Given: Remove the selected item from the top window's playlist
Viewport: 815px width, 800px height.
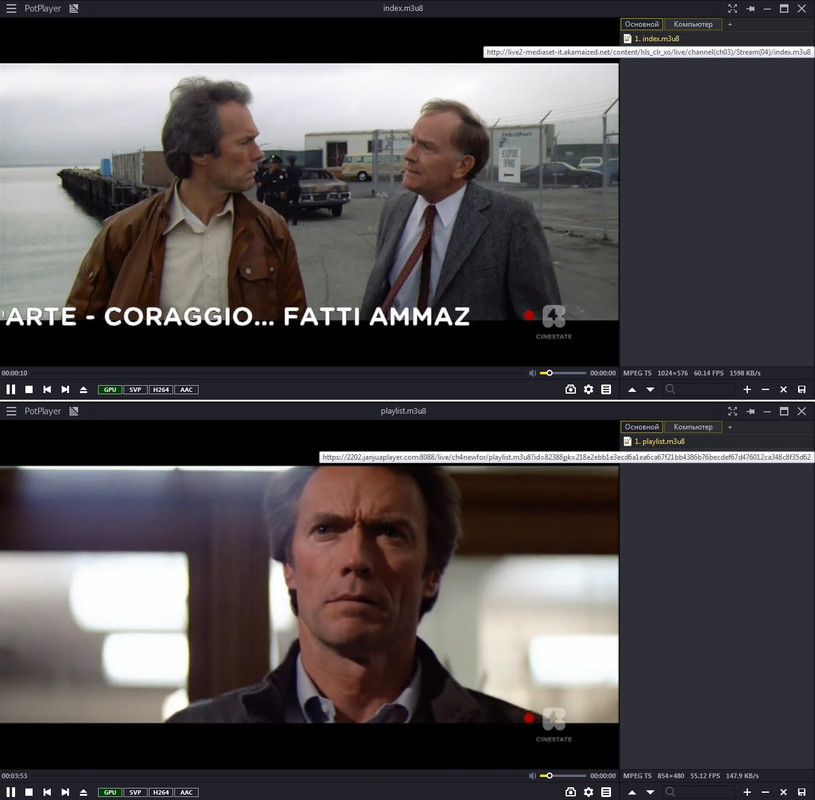Looking at the screenshot, I should [x=765, y=389].
